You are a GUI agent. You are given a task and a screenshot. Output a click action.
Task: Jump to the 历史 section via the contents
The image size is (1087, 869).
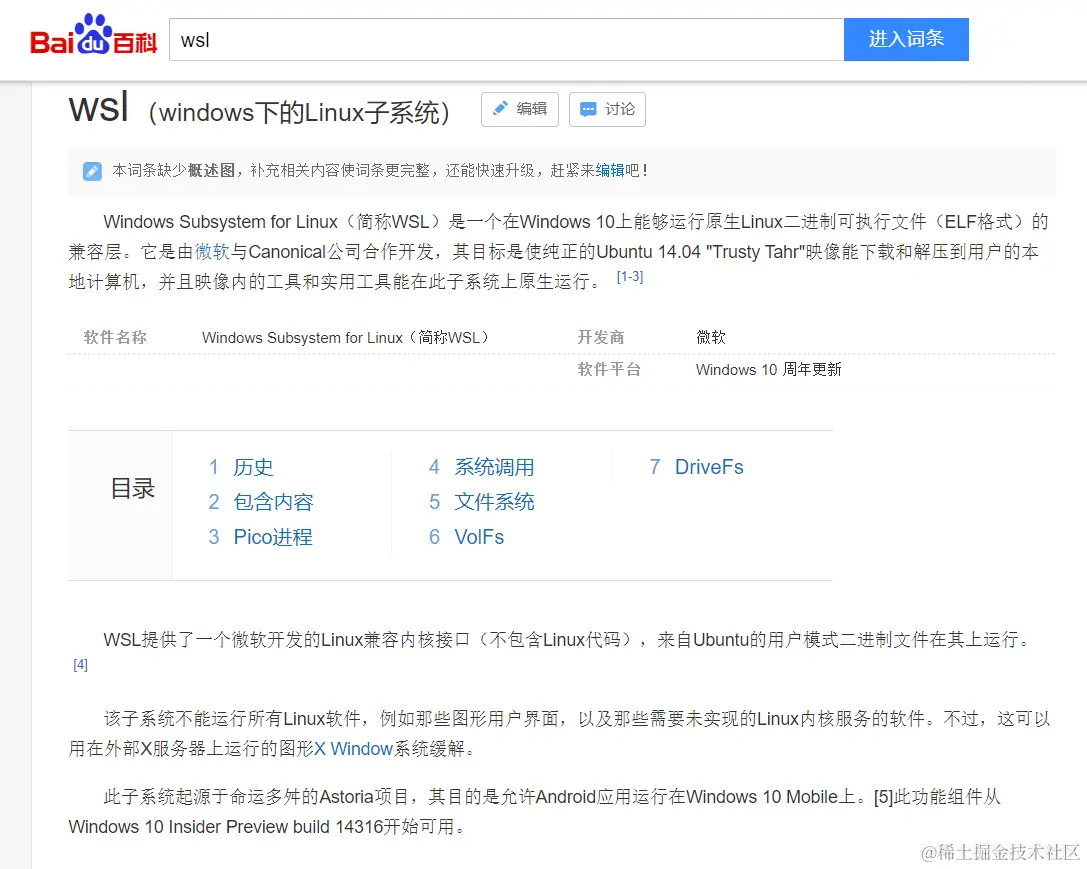click(253, 467)
